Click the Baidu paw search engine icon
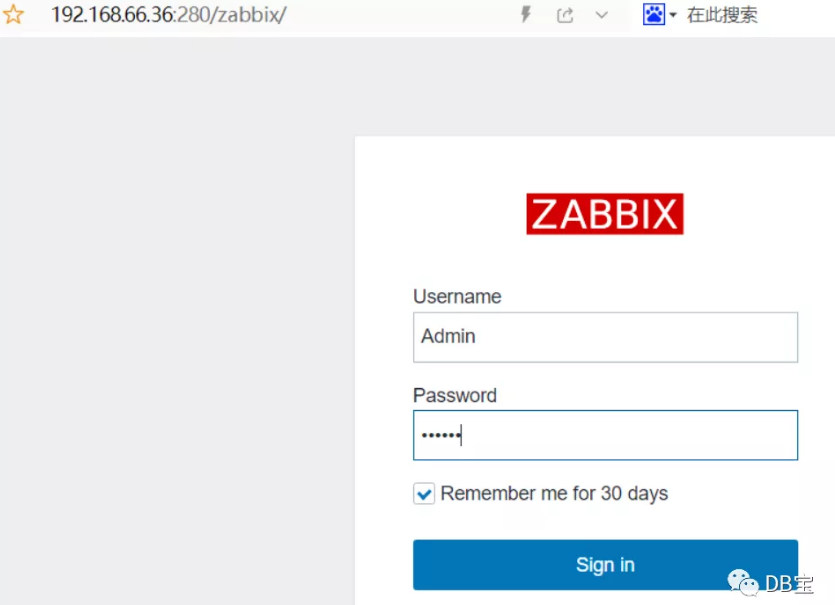Viewport: 835px width, 605px height. [x=653, y=14]
